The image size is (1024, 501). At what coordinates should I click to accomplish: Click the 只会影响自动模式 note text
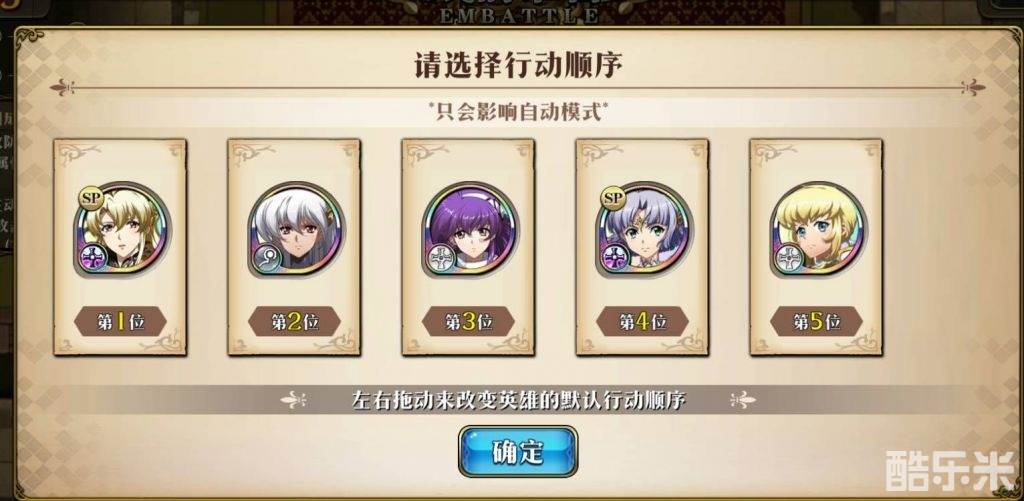[x=518, y=112]
